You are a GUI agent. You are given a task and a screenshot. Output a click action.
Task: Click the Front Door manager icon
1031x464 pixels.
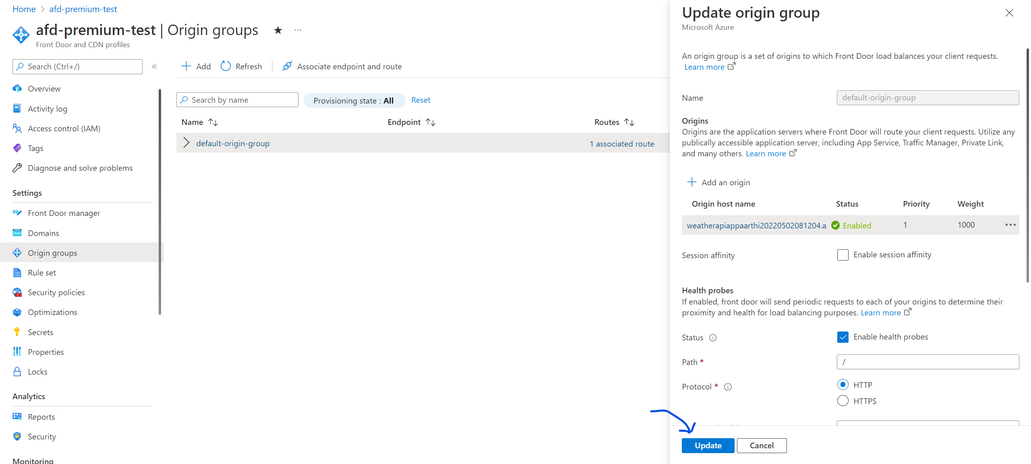[18, 213]
